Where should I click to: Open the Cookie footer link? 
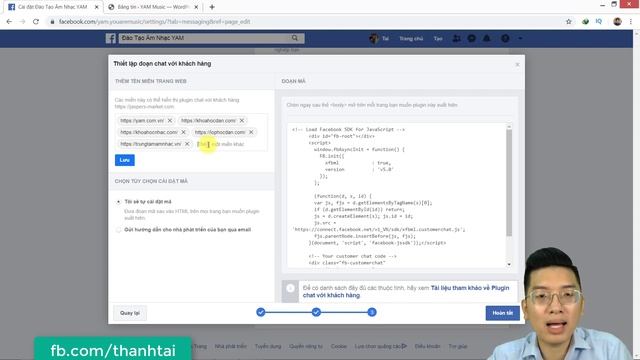[339, 346]
